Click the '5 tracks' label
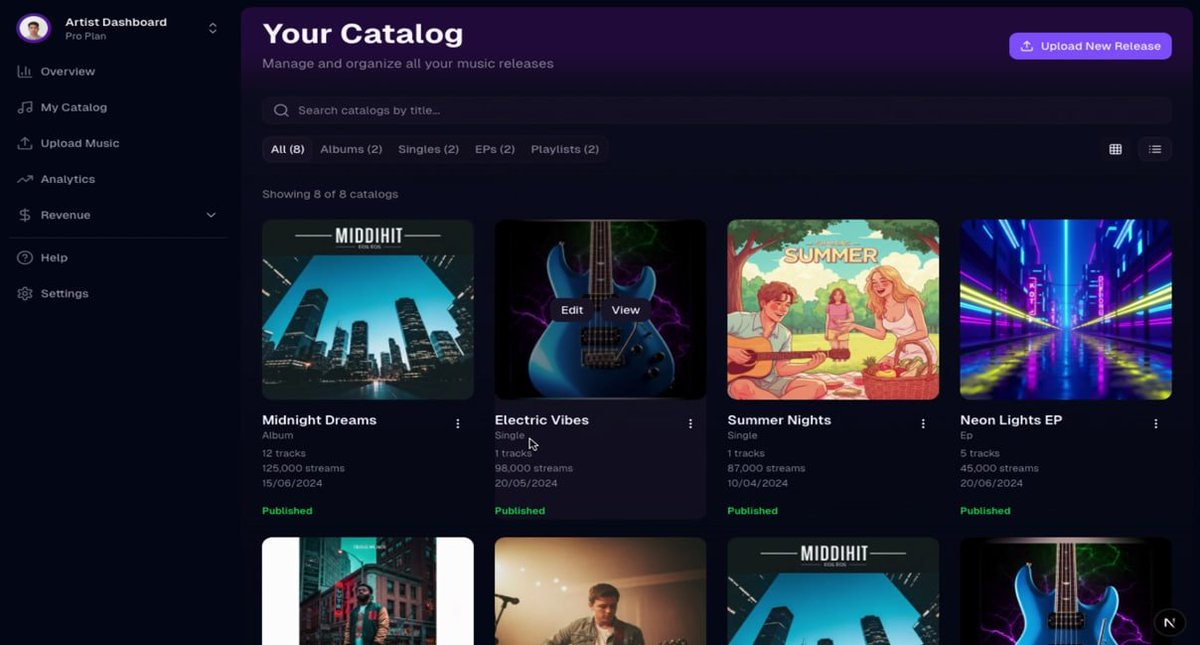Image resolution: width=1200 pixels, height=645 pixels. click(x=980, y=453)
